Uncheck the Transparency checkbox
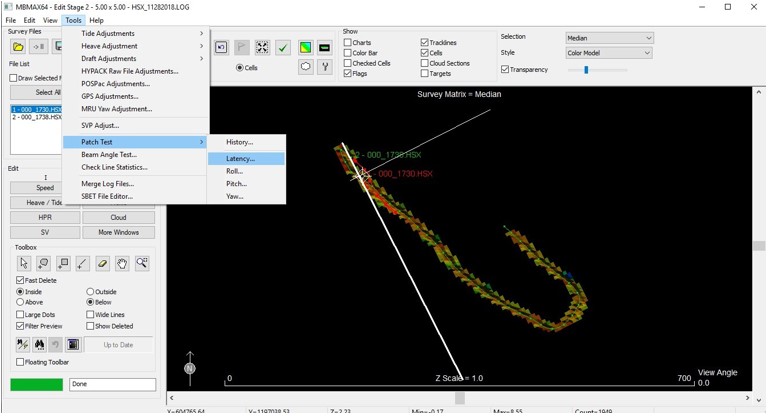 tap(504, 70)
